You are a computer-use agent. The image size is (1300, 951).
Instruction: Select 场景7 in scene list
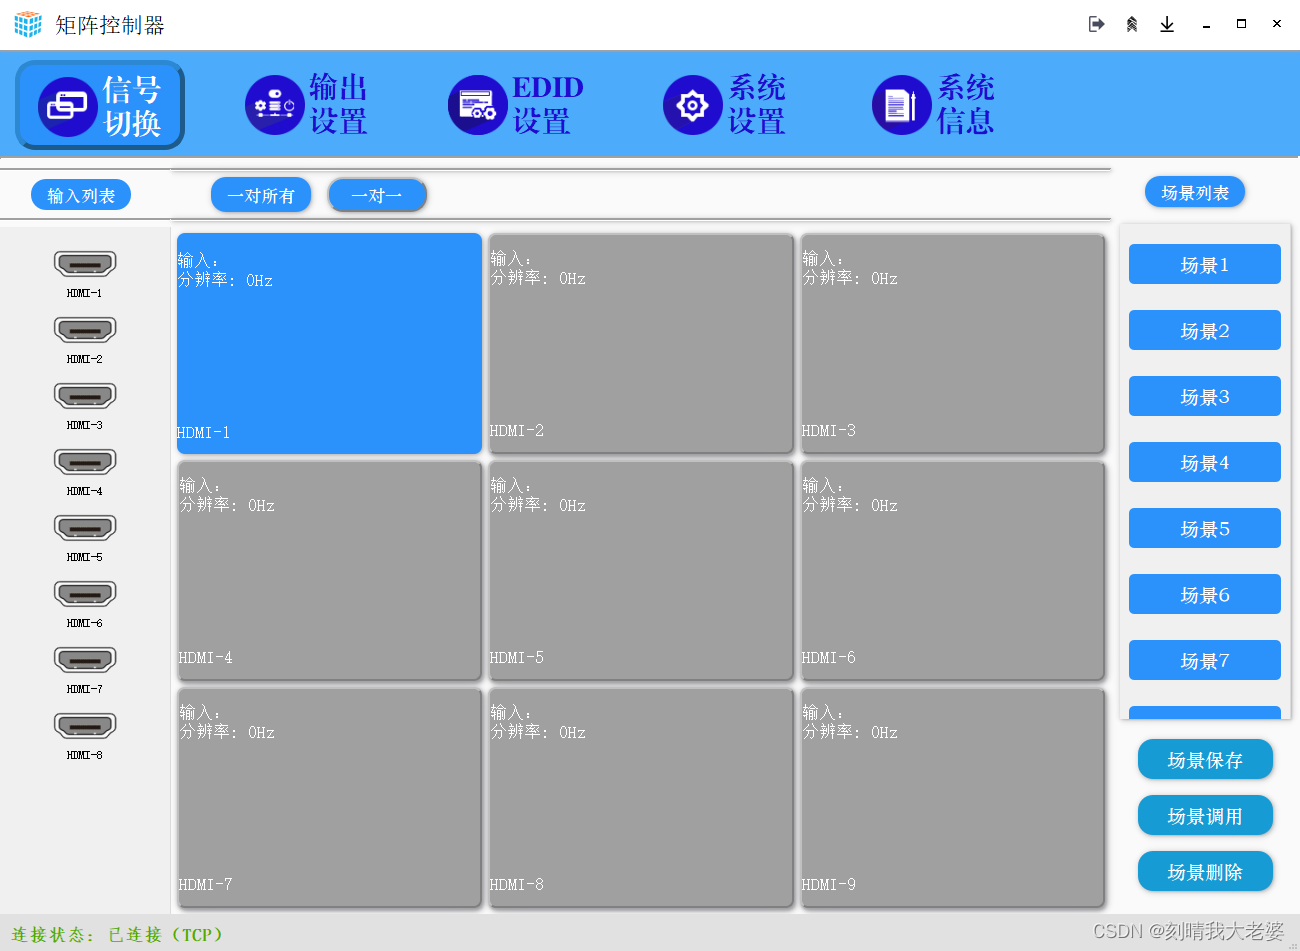1205,660
